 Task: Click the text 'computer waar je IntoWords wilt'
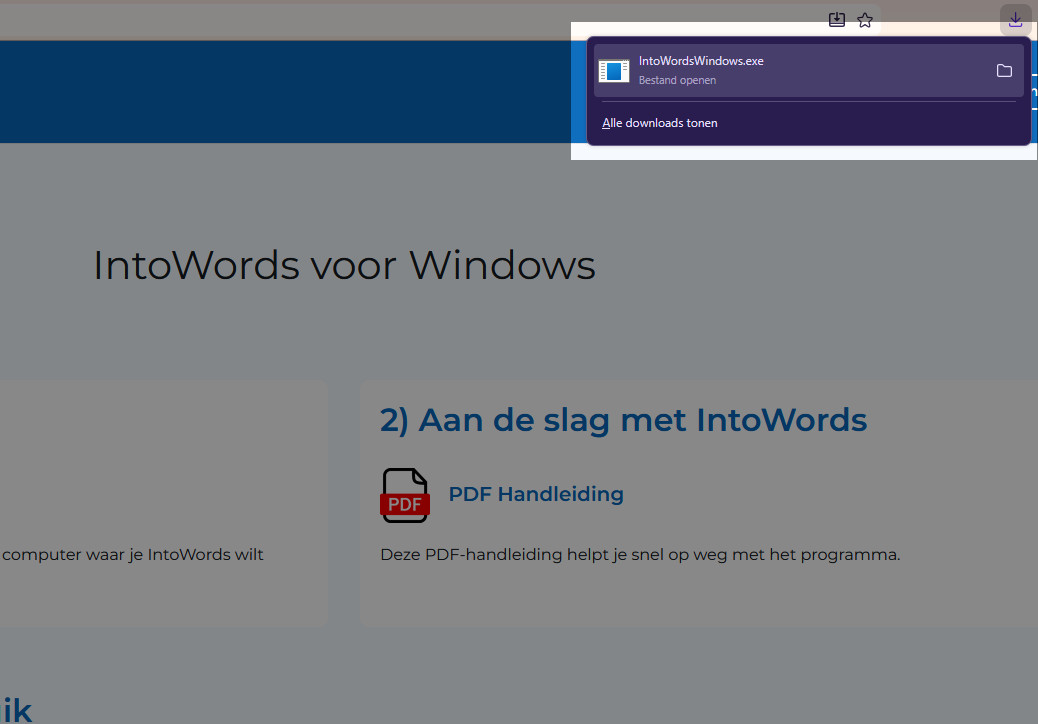pyautogui.click(x=132, y=555)
